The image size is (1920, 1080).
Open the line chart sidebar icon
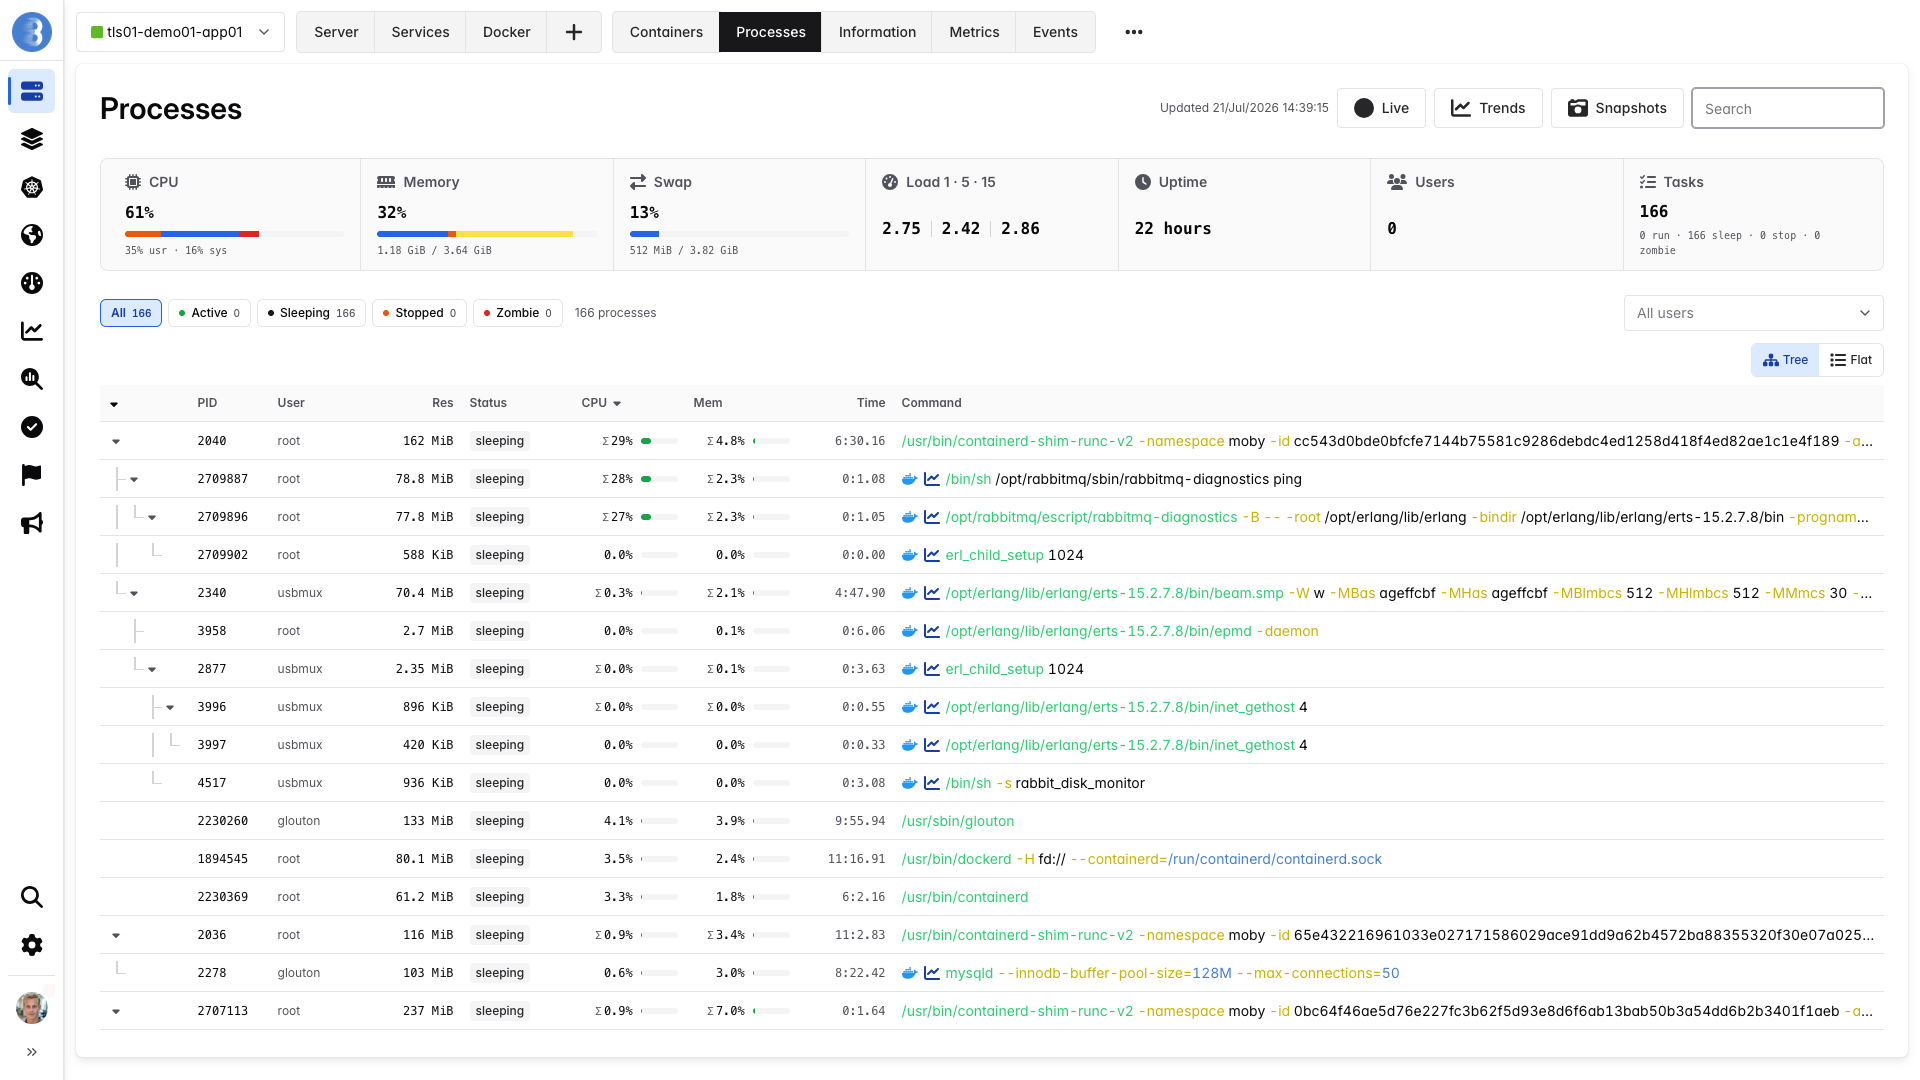pyautogui.click(x=32, y=331)
